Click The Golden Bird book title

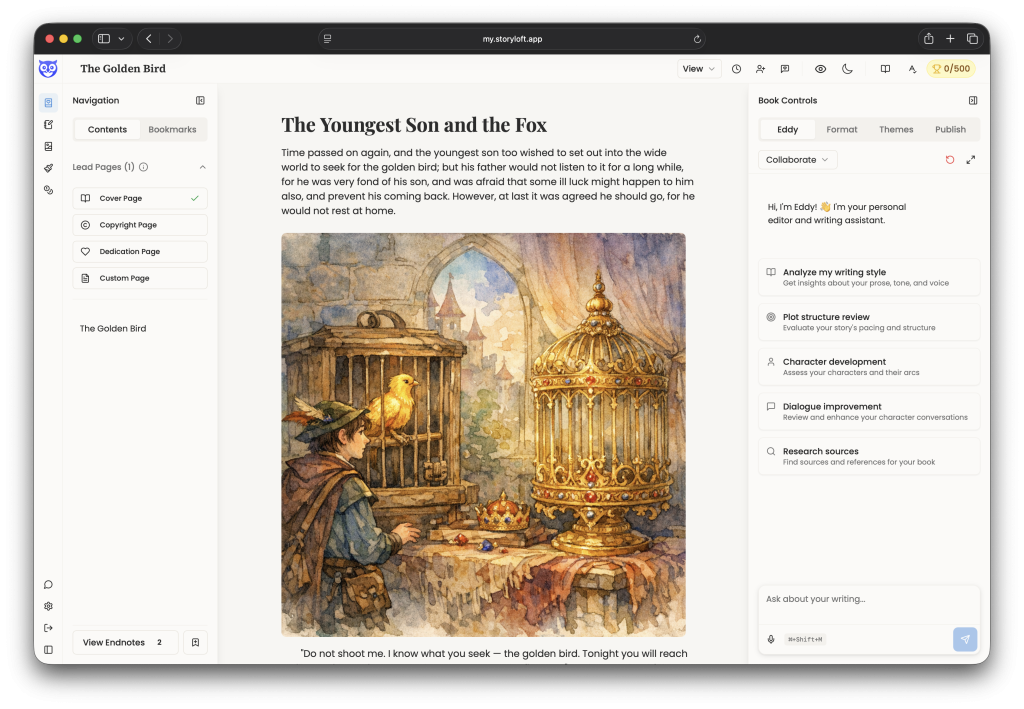coord(123,69)
